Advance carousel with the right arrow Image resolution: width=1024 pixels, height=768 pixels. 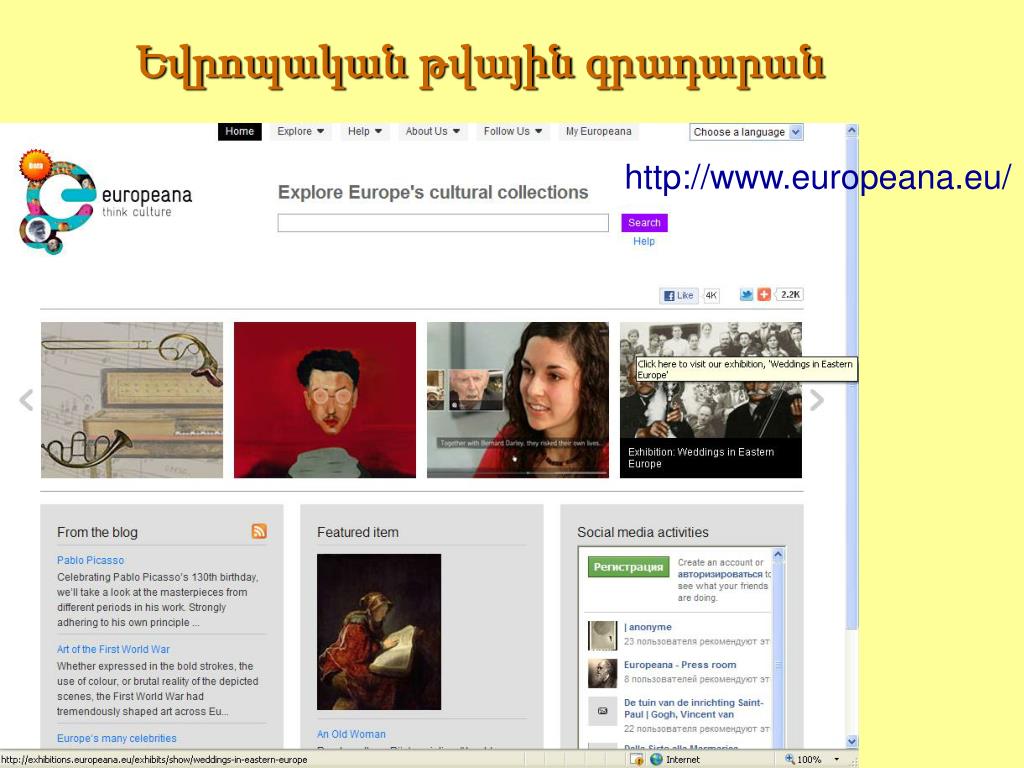pos(816,400)
